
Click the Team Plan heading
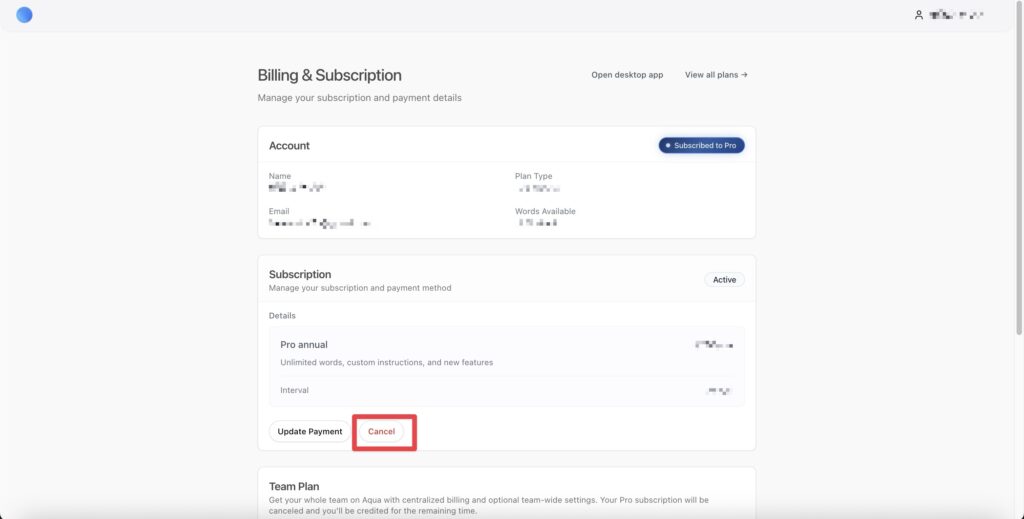click(x=294, y=487)
